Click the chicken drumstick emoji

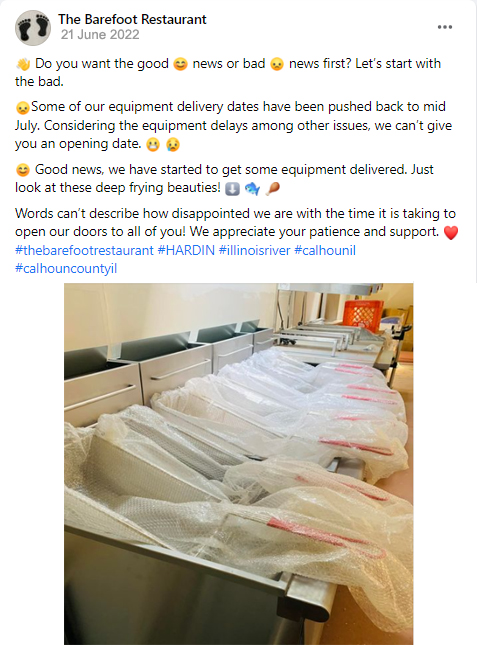[272, 189]
